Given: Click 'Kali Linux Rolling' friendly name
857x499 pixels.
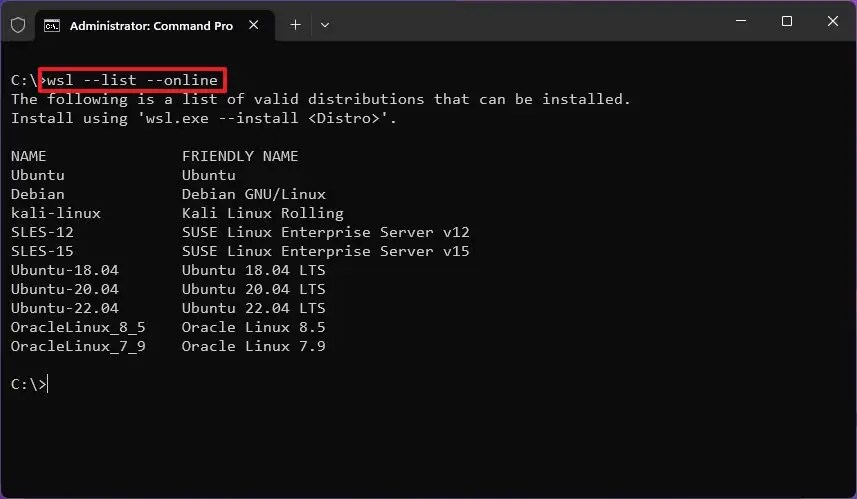Looking at the screenshot, I should point(263,213).
